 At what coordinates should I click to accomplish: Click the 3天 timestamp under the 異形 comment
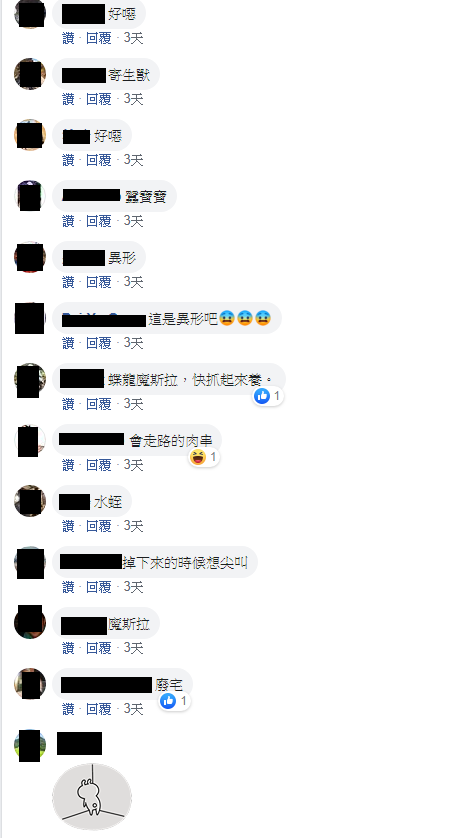click(133, 282)
